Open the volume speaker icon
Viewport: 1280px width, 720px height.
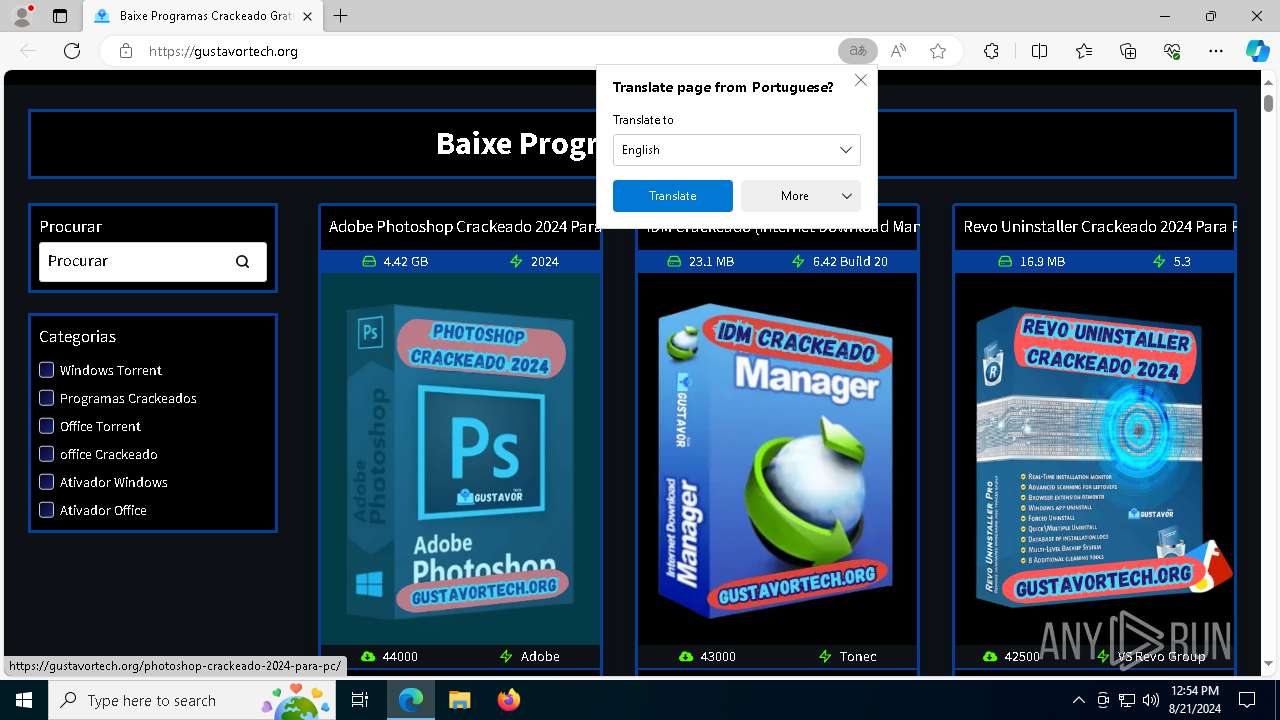1151,700
